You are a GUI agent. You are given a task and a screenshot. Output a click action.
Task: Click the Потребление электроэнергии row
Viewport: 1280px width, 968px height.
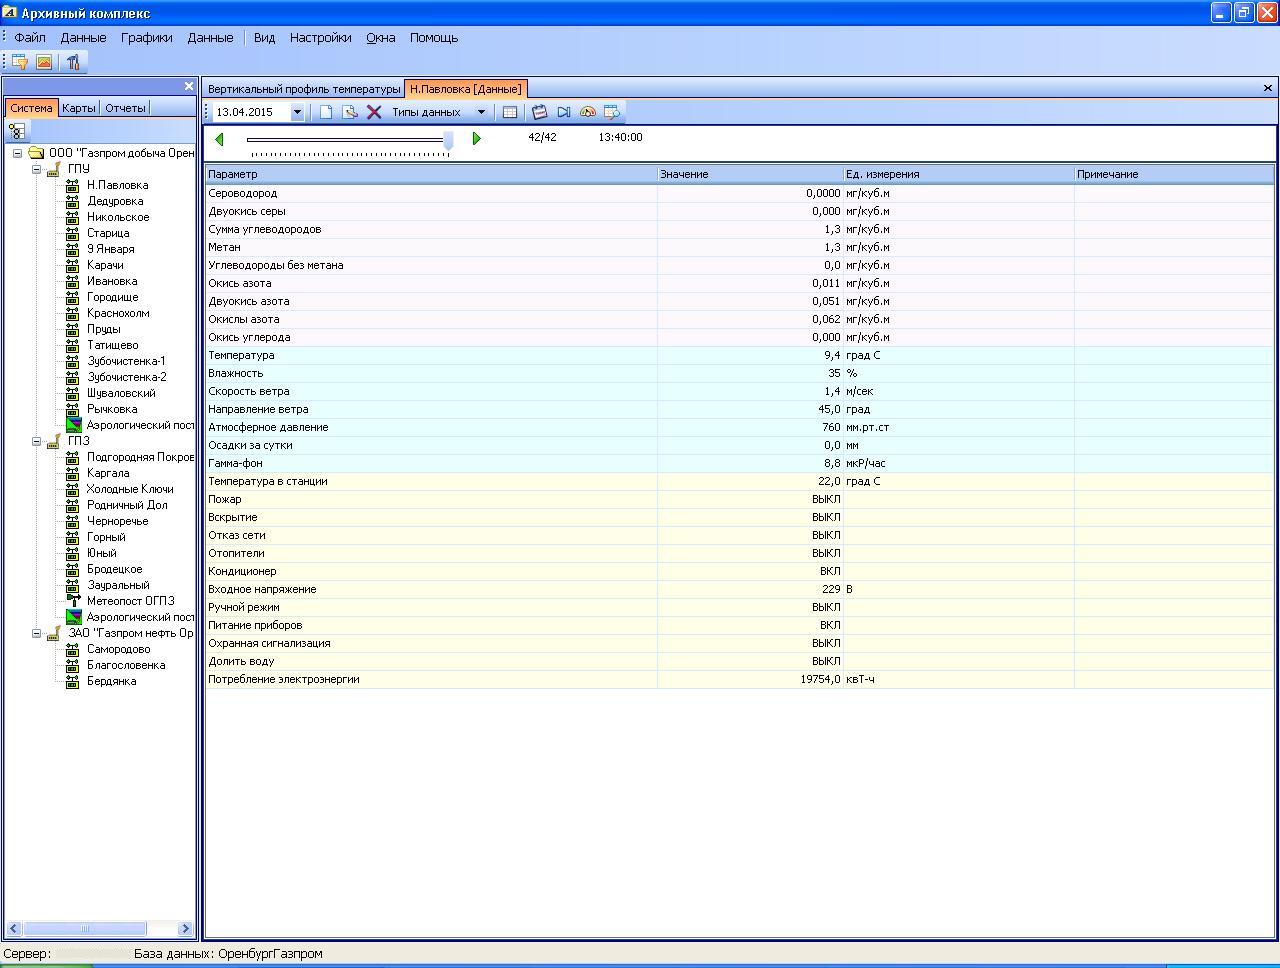pyautogui.click(x=740, y=679)
